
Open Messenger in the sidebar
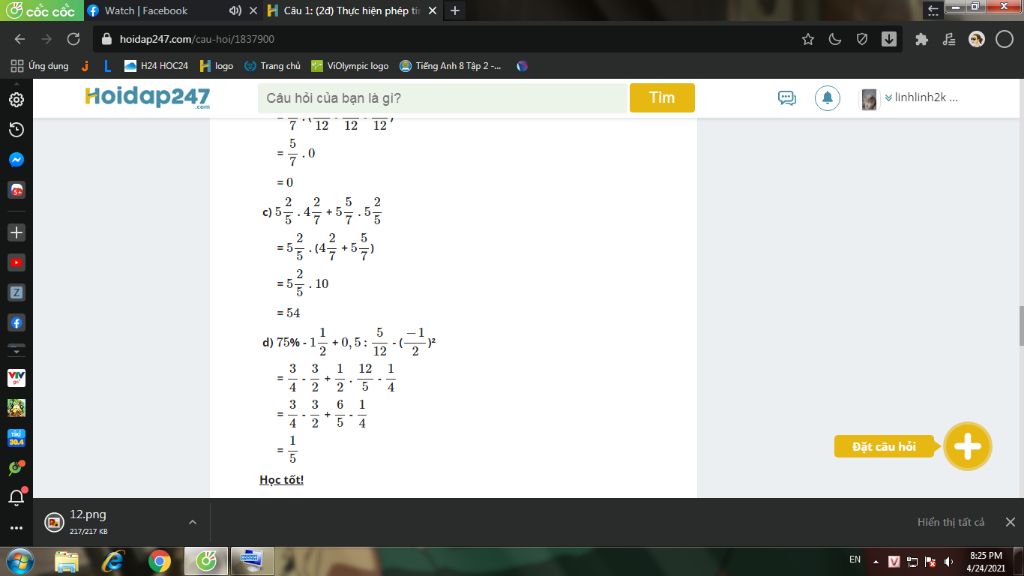(x=16, y=159)
